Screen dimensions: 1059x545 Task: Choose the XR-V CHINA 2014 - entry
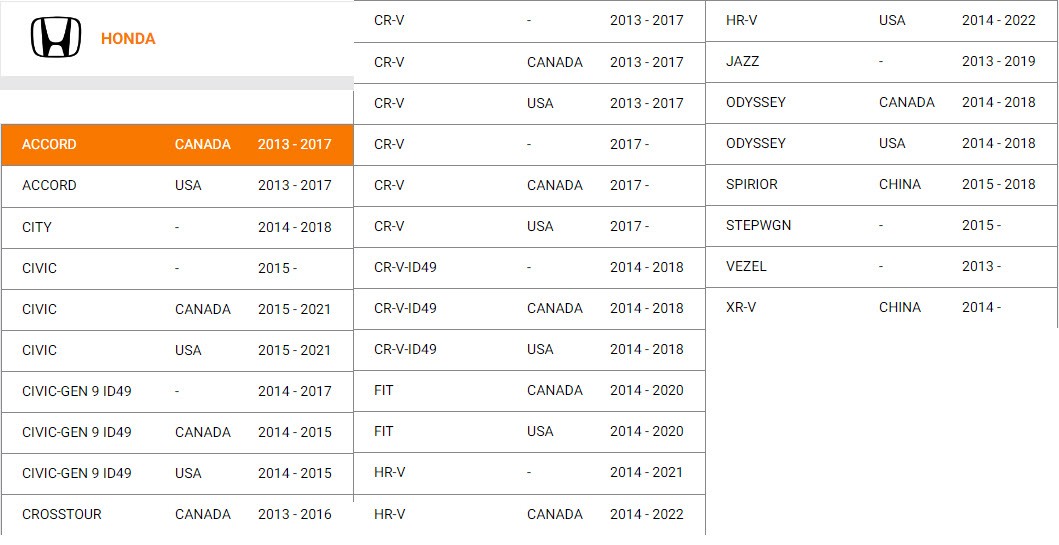click(881, 308)
